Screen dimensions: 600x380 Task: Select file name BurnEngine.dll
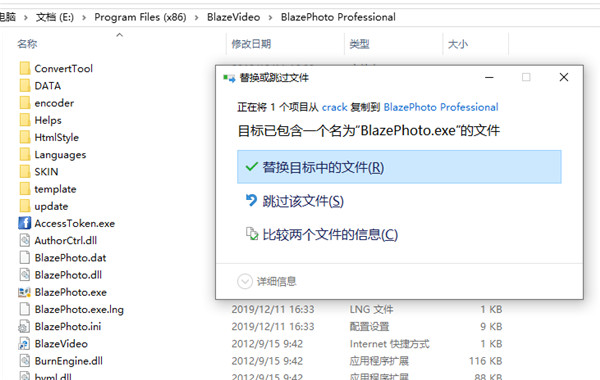(x=68, y=361)
